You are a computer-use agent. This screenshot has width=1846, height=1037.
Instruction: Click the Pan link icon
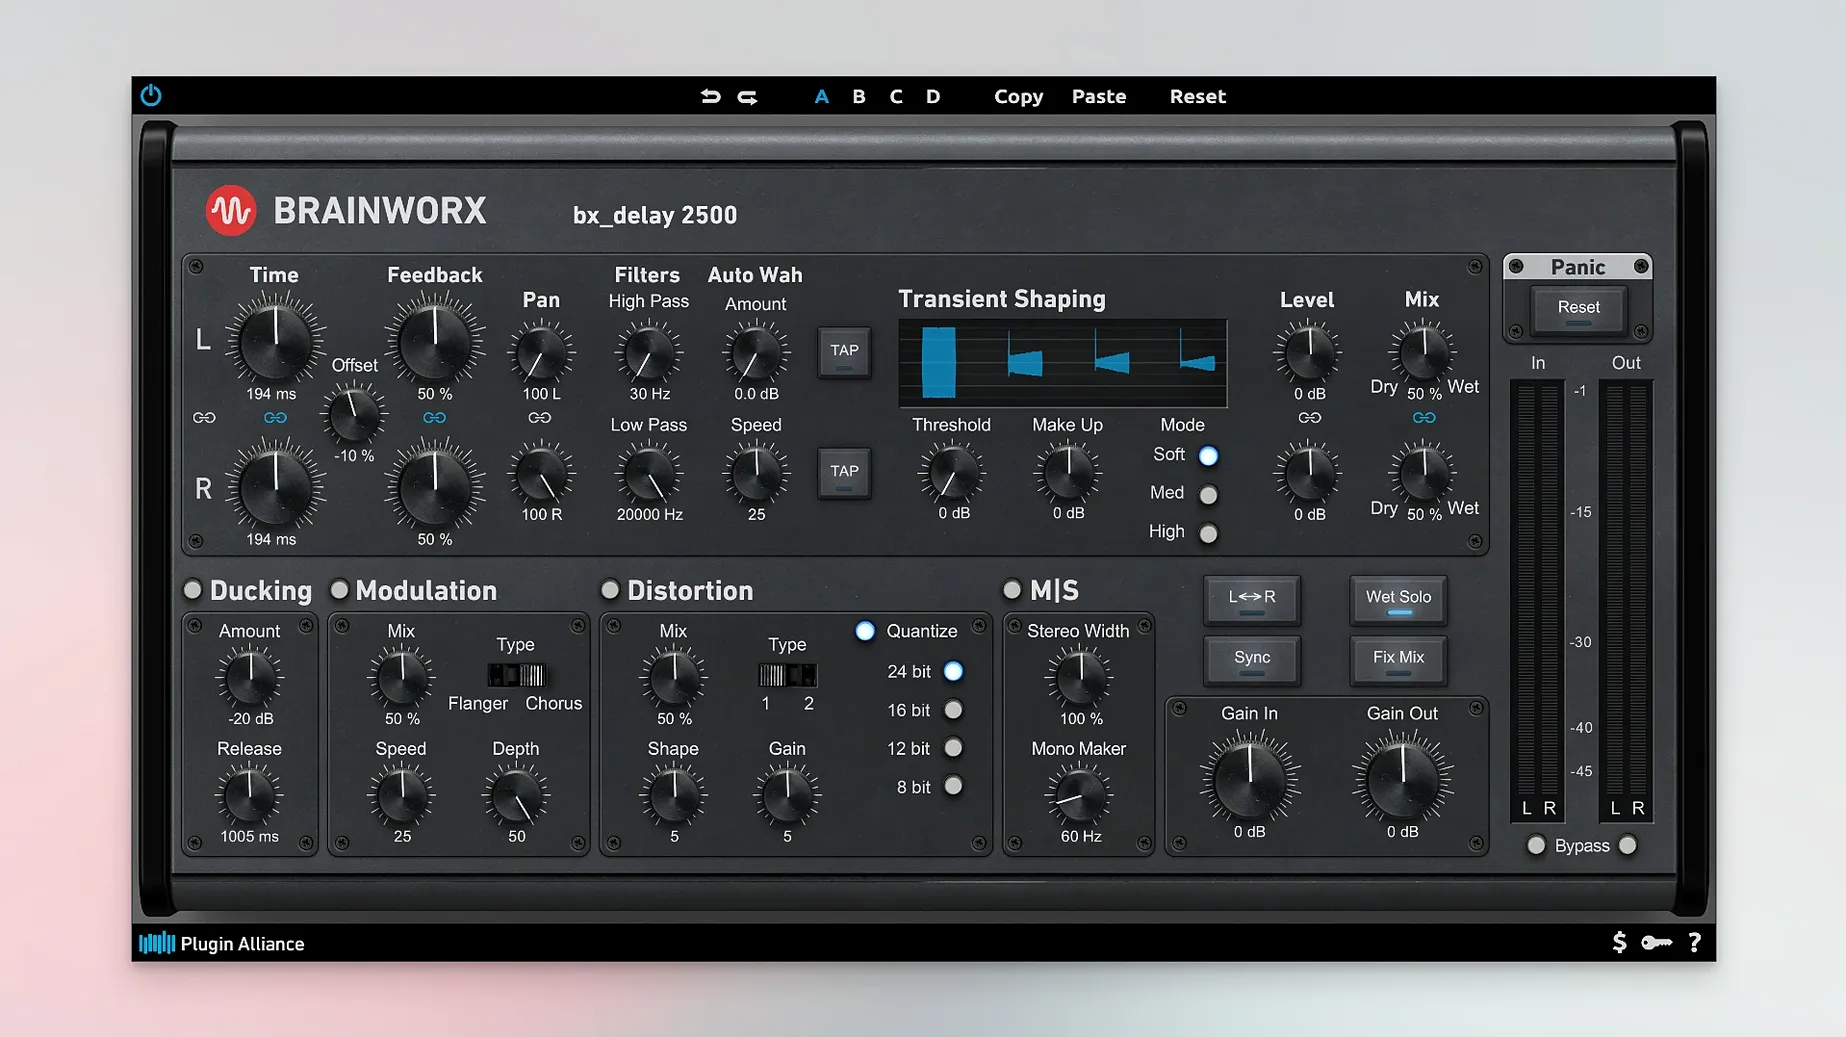540,418
